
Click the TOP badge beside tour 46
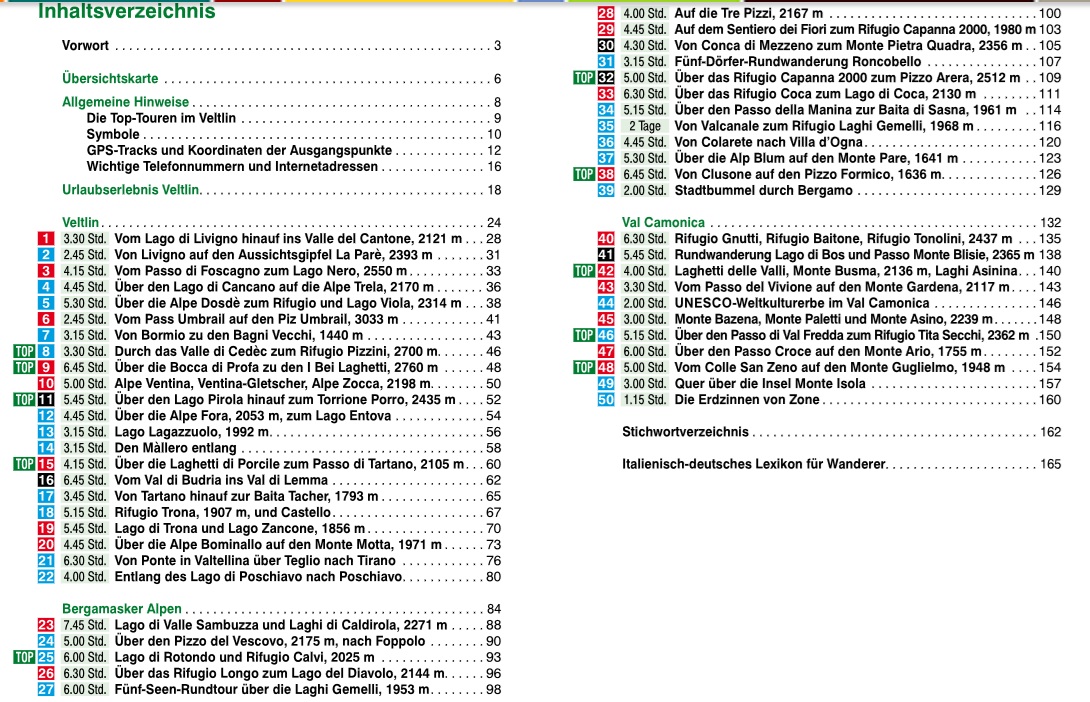[584, 336]
